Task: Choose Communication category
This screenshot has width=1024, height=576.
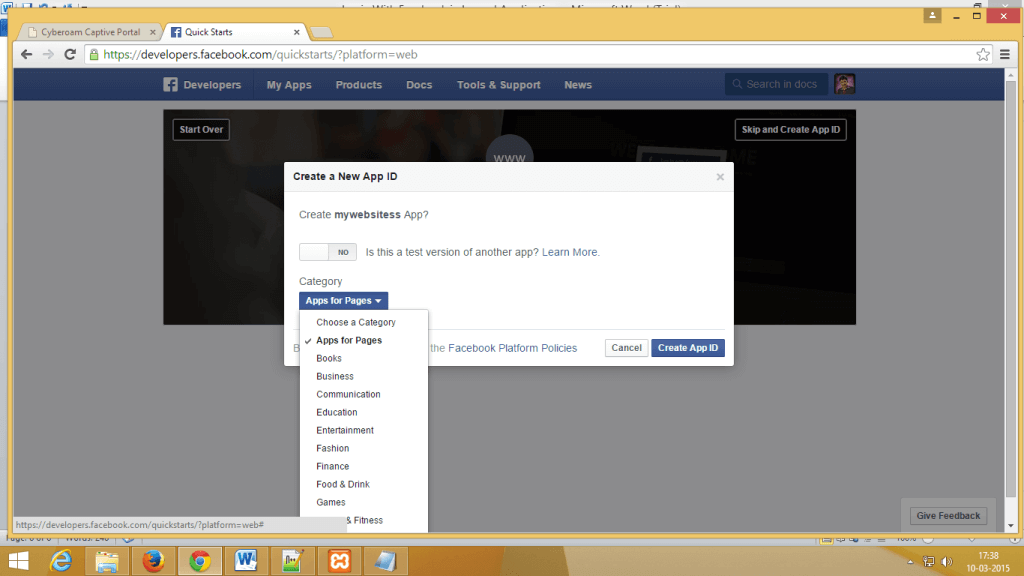Action: tap(364, 394)
